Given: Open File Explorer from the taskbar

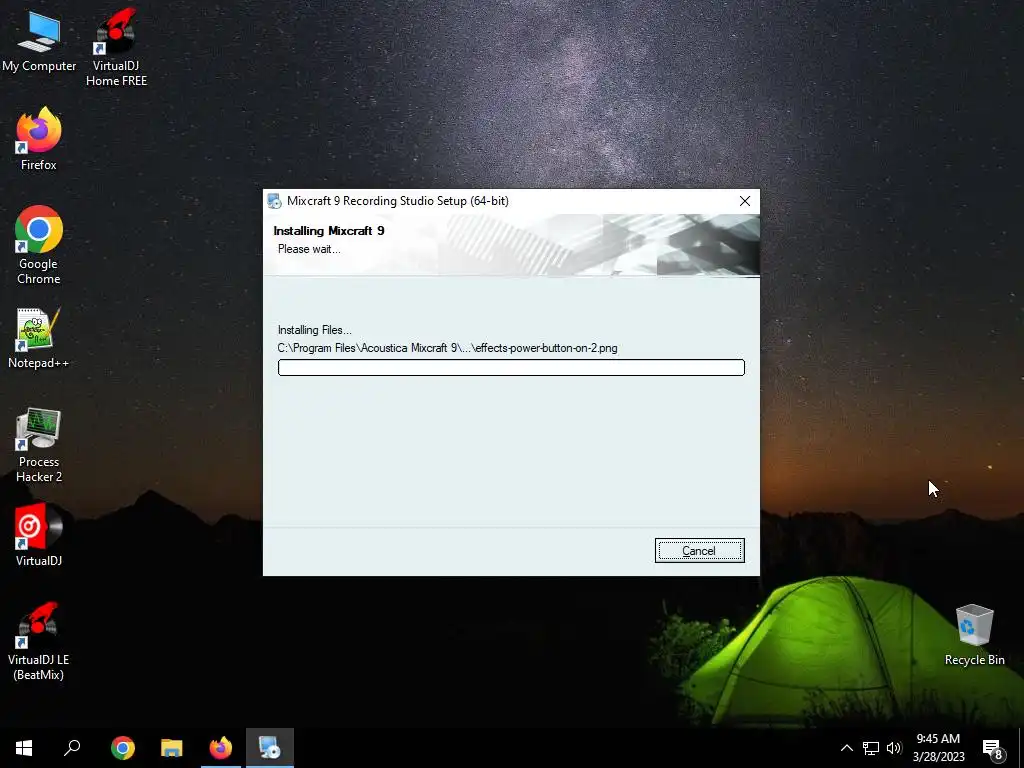Looking at the screenshot, I should tap(172, 748).
